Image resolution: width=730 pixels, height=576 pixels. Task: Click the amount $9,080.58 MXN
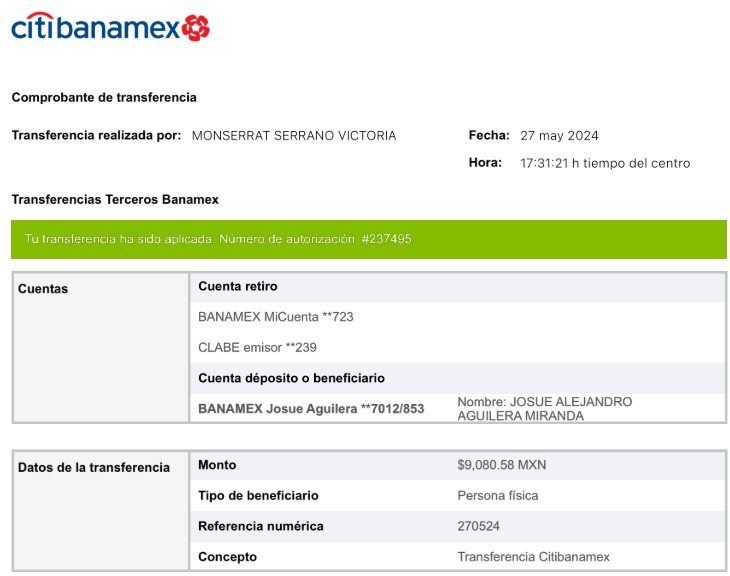[502, 465]
